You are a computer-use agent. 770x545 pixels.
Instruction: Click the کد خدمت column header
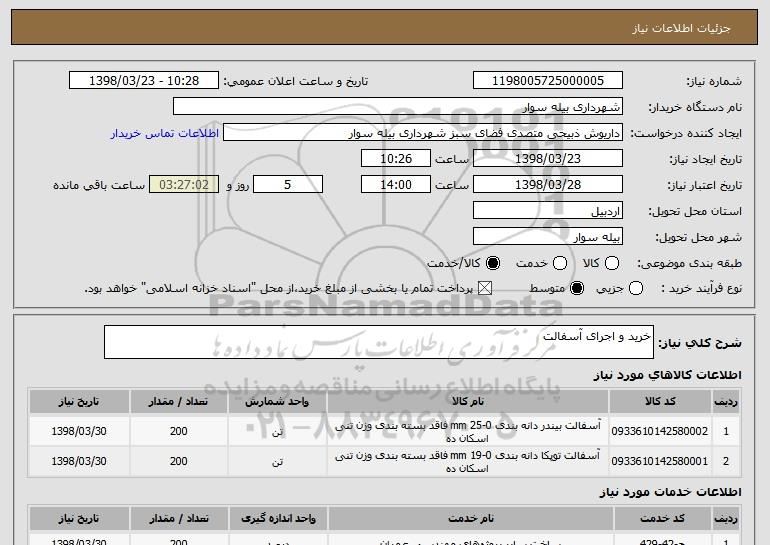point(661,518)
